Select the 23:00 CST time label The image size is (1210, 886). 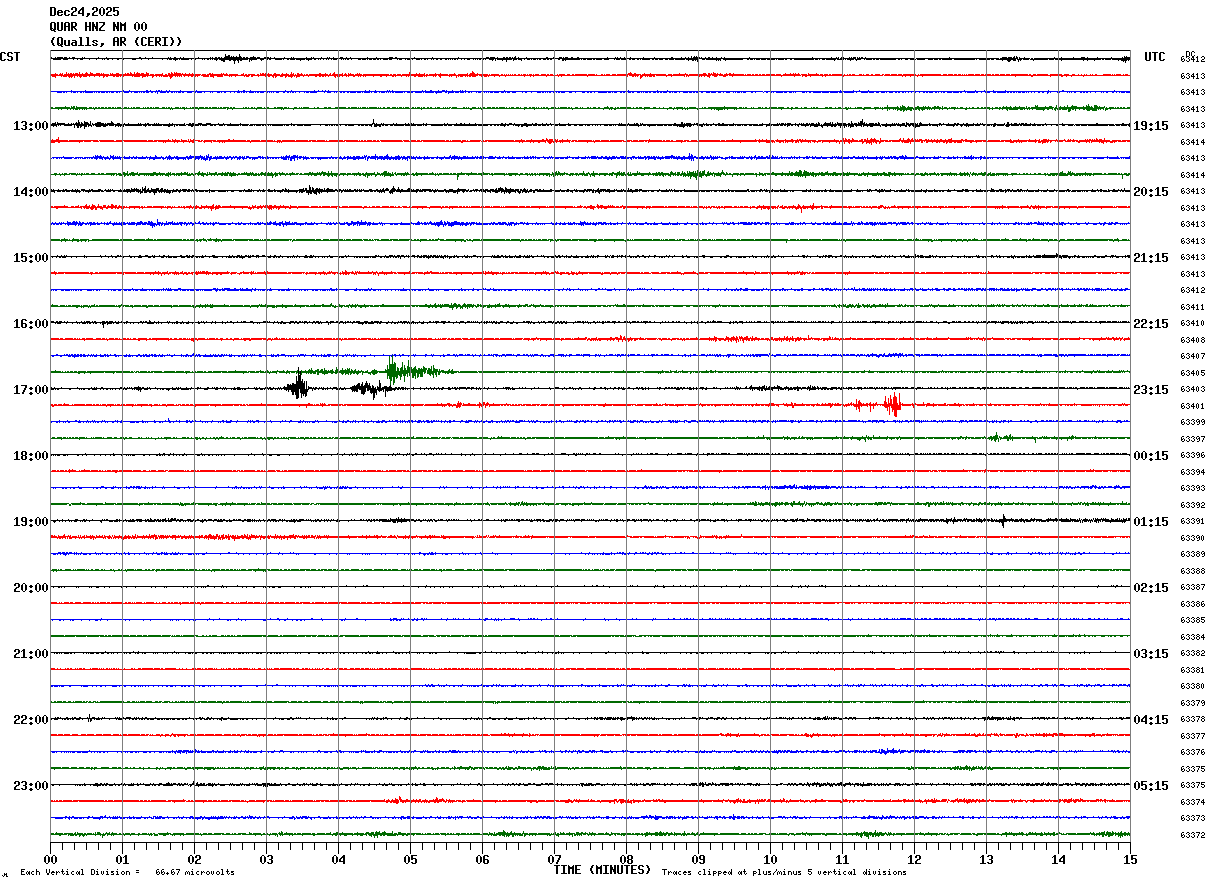coord(30,786)
